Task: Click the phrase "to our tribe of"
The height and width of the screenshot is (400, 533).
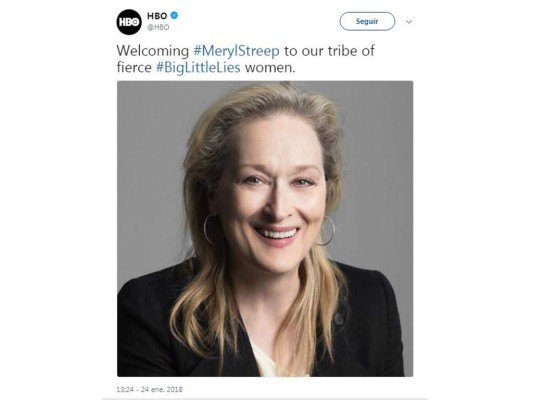Action: pos(329,51)
